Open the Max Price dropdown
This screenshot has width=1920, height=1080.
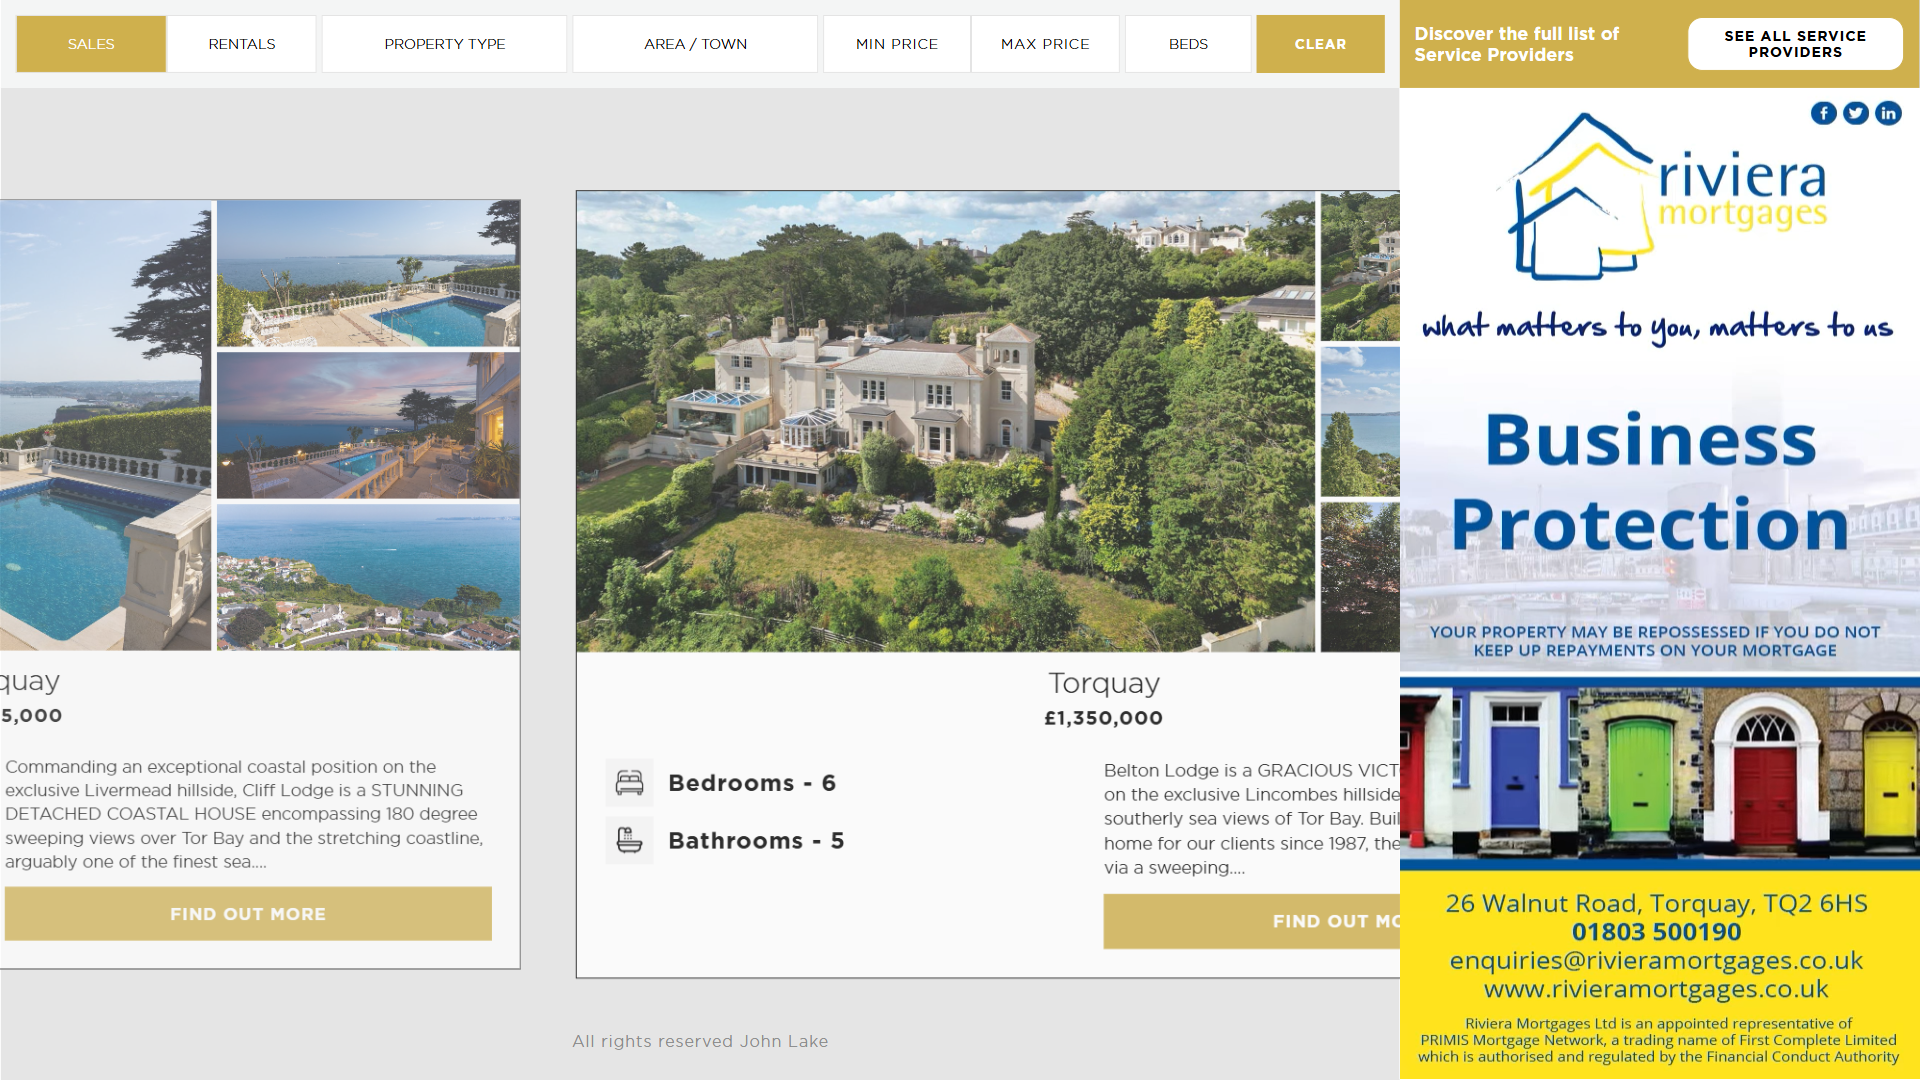click(x=1044, y=44)
